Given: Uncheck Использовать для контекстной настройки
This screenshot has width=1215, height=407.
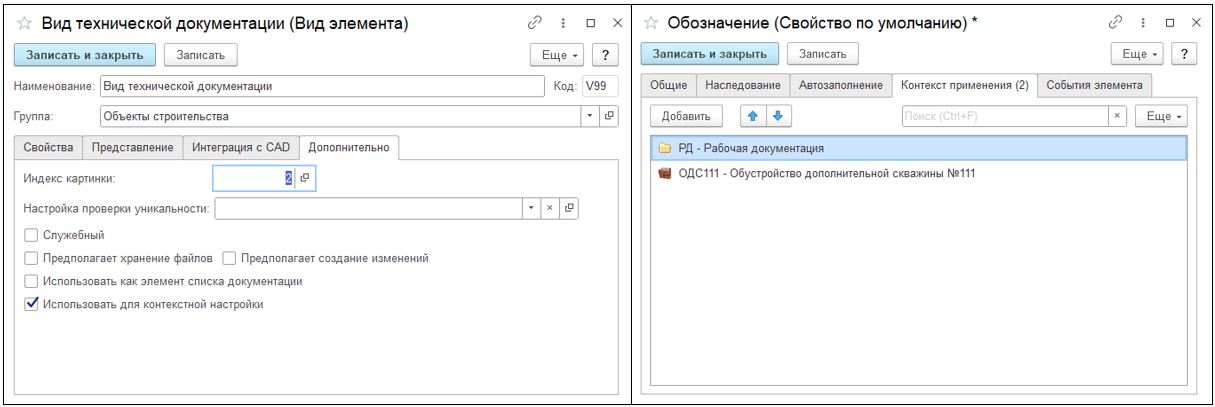Looking at the screenshot, I should click(x=32, y=304).
